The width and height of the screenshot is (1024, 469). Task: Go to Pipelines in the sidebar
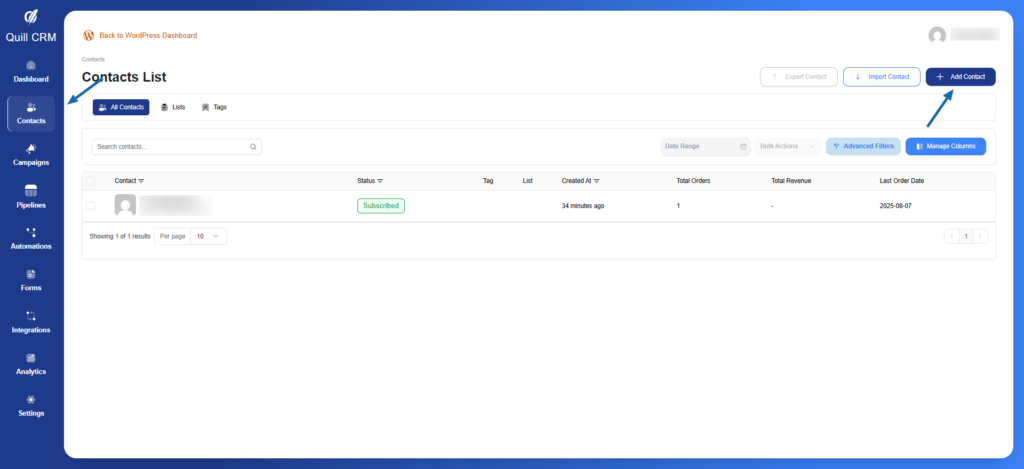pyautogui.click(x=30, y=196)
